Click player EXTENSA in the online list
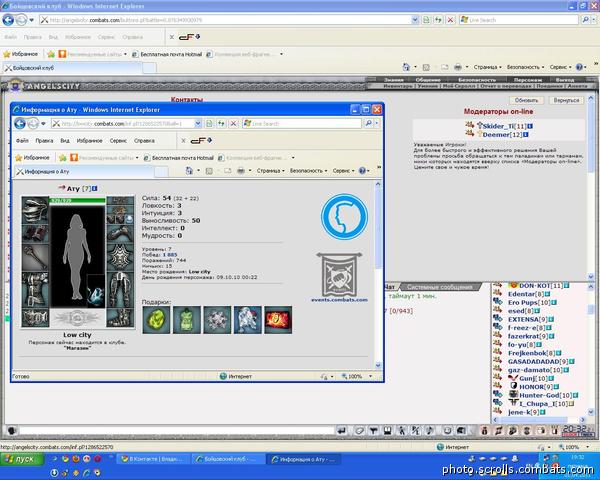 pos(523,319)
